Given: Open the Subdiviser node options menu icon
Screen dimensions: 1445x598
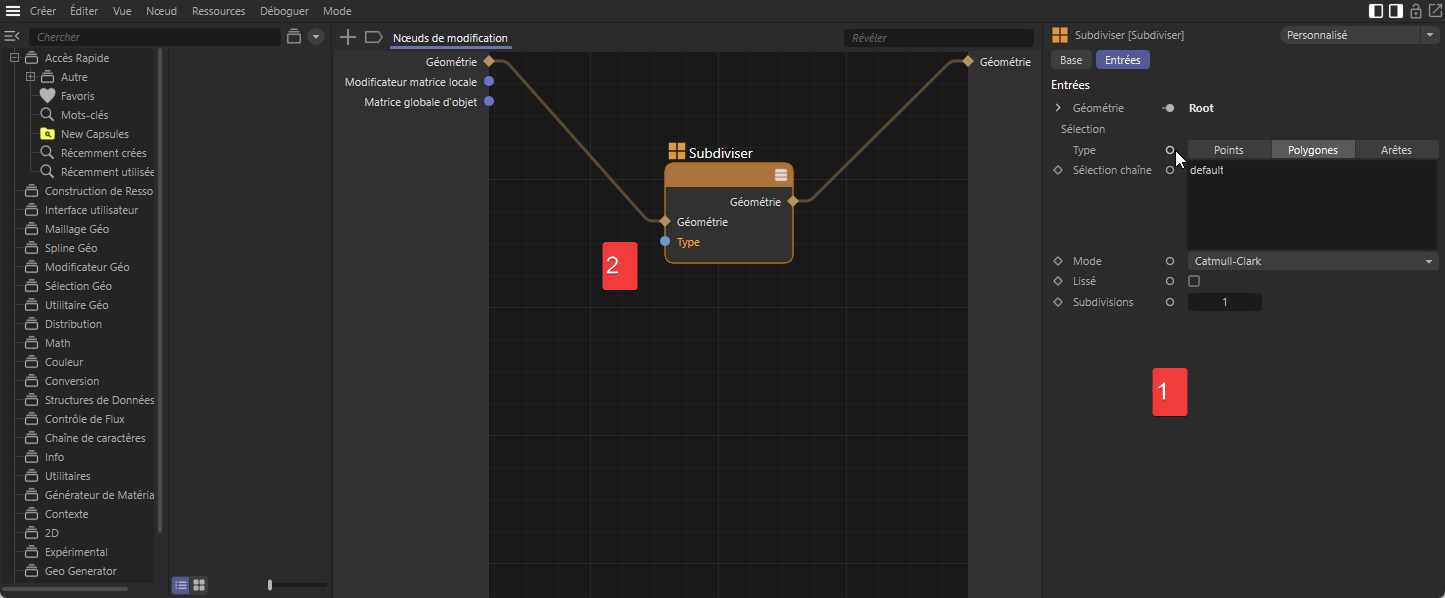Looking at the screenshot, I should (781, 175).
